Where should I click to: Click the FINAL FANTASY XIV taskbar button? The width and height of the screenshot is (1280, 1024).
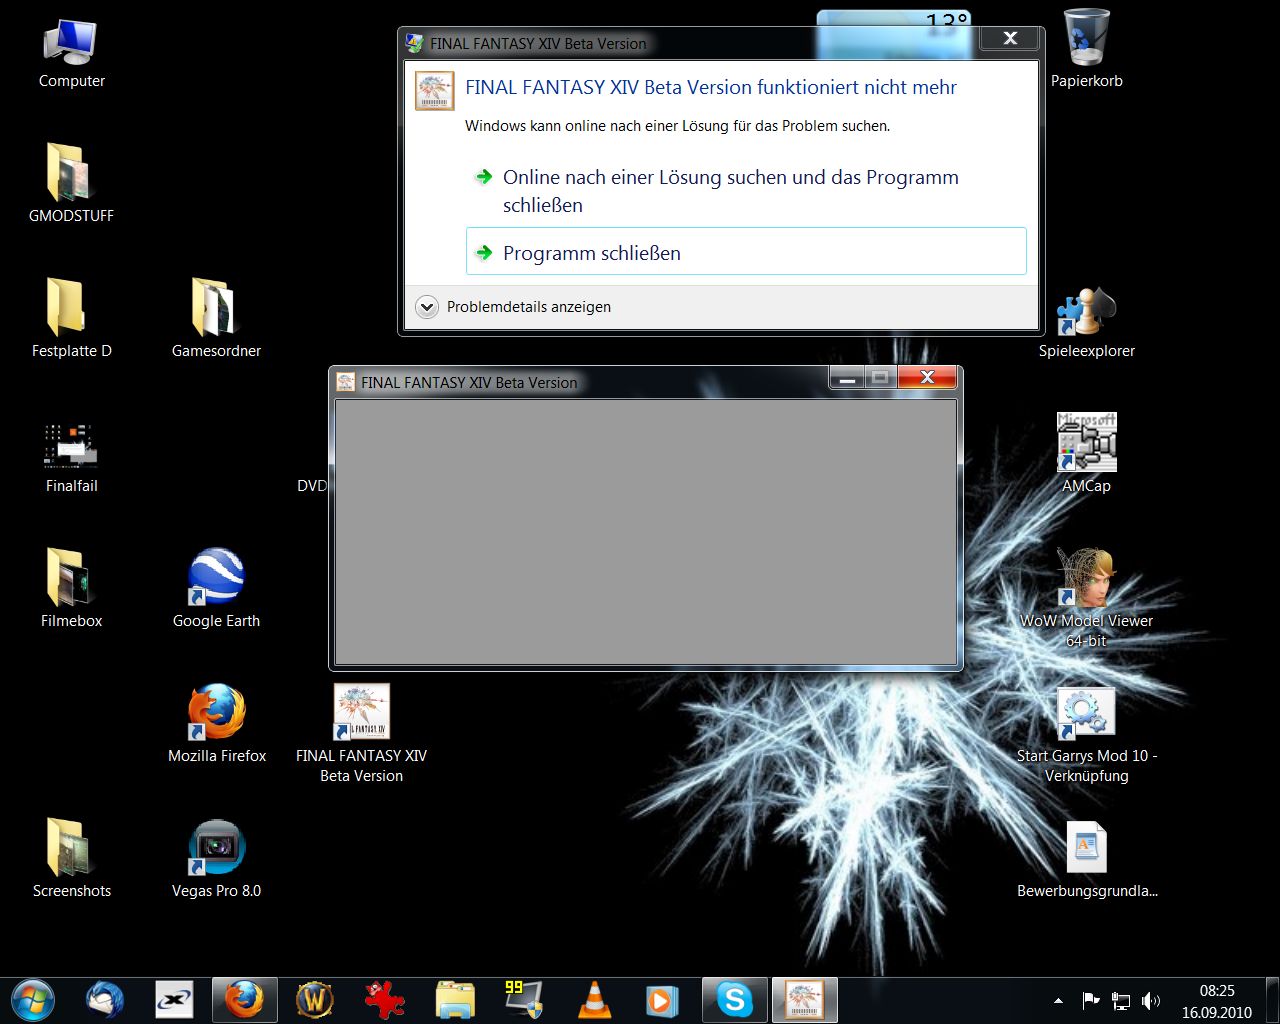point(804,1000)
